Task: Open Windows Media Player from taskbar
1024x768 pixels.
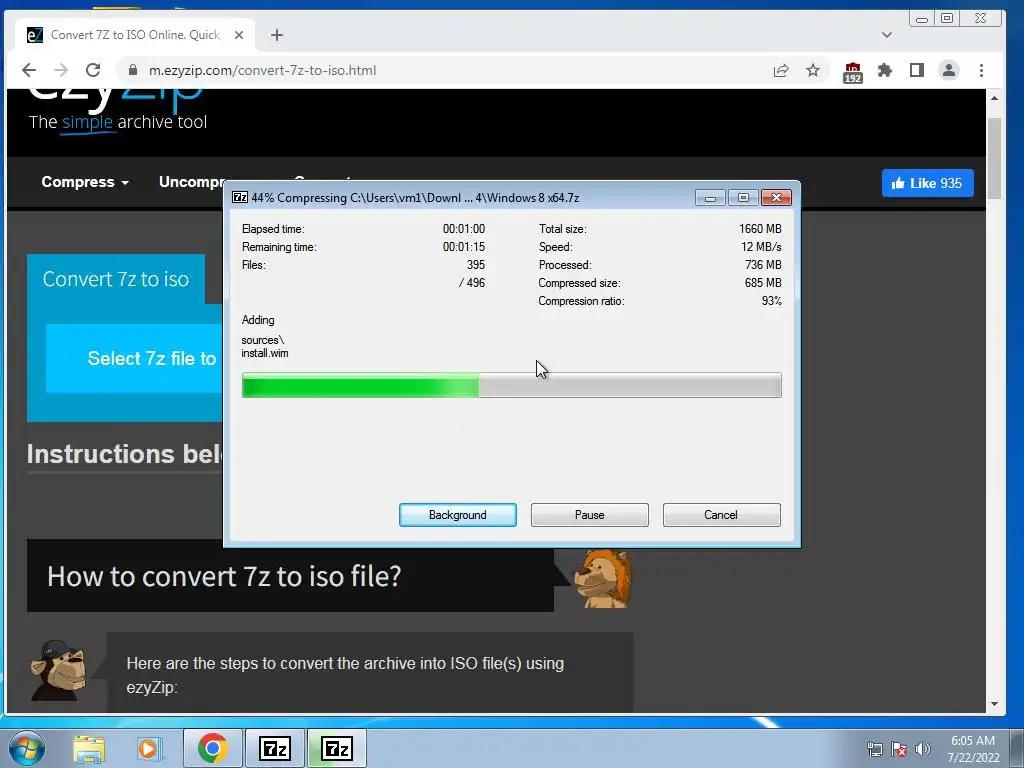Action: (149, 749)
